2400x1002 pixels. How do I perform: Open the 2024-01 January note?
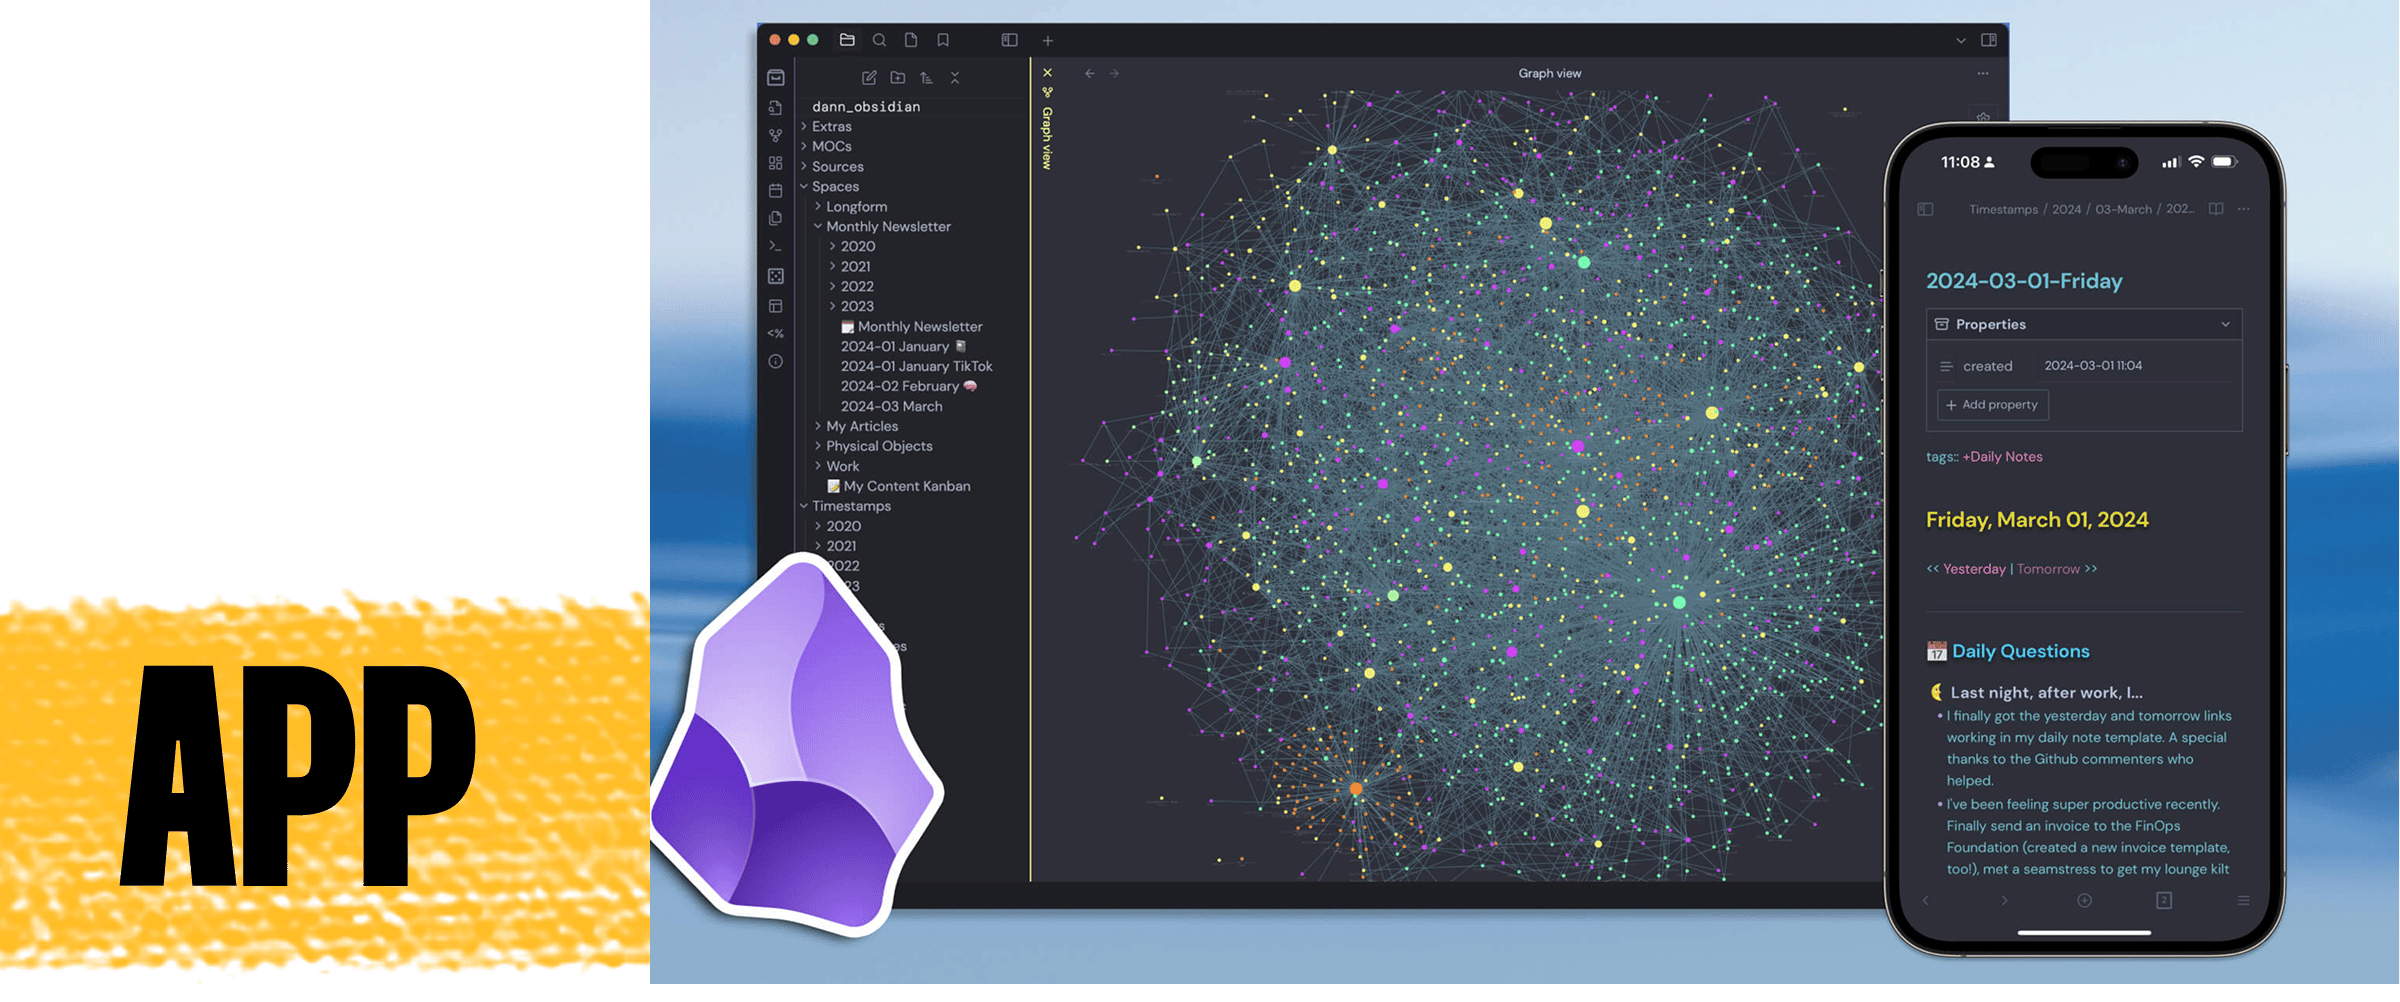(903, 347)
